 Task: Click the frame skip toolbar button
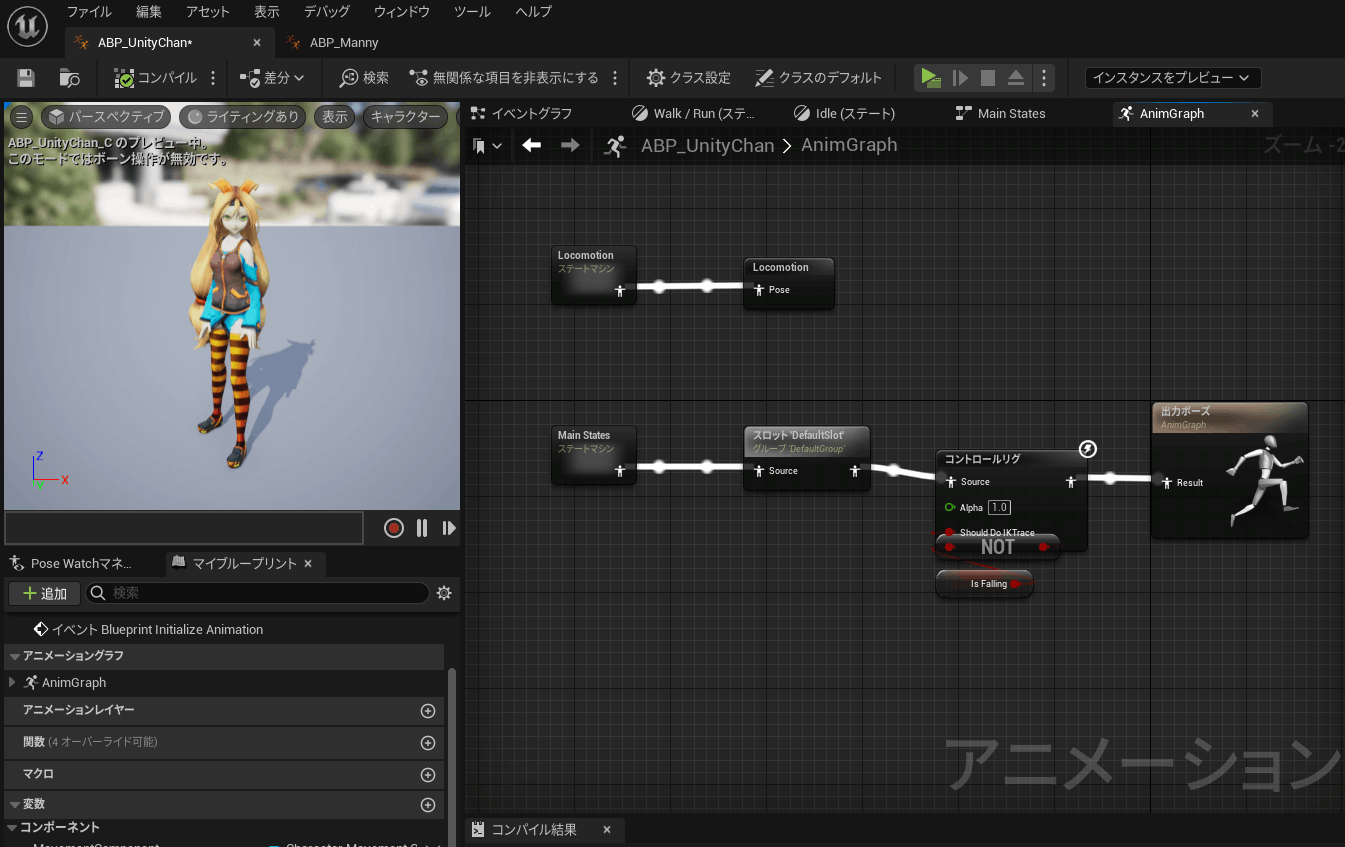click(x=960, y=78)
